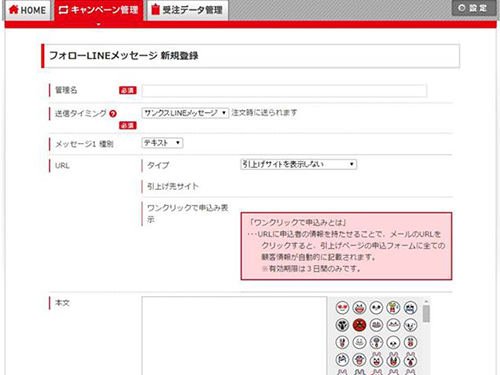The height and width of the screenshot is (375, 500).
Task: Click the 必須 badge next to 管理名
Action: 128,90
